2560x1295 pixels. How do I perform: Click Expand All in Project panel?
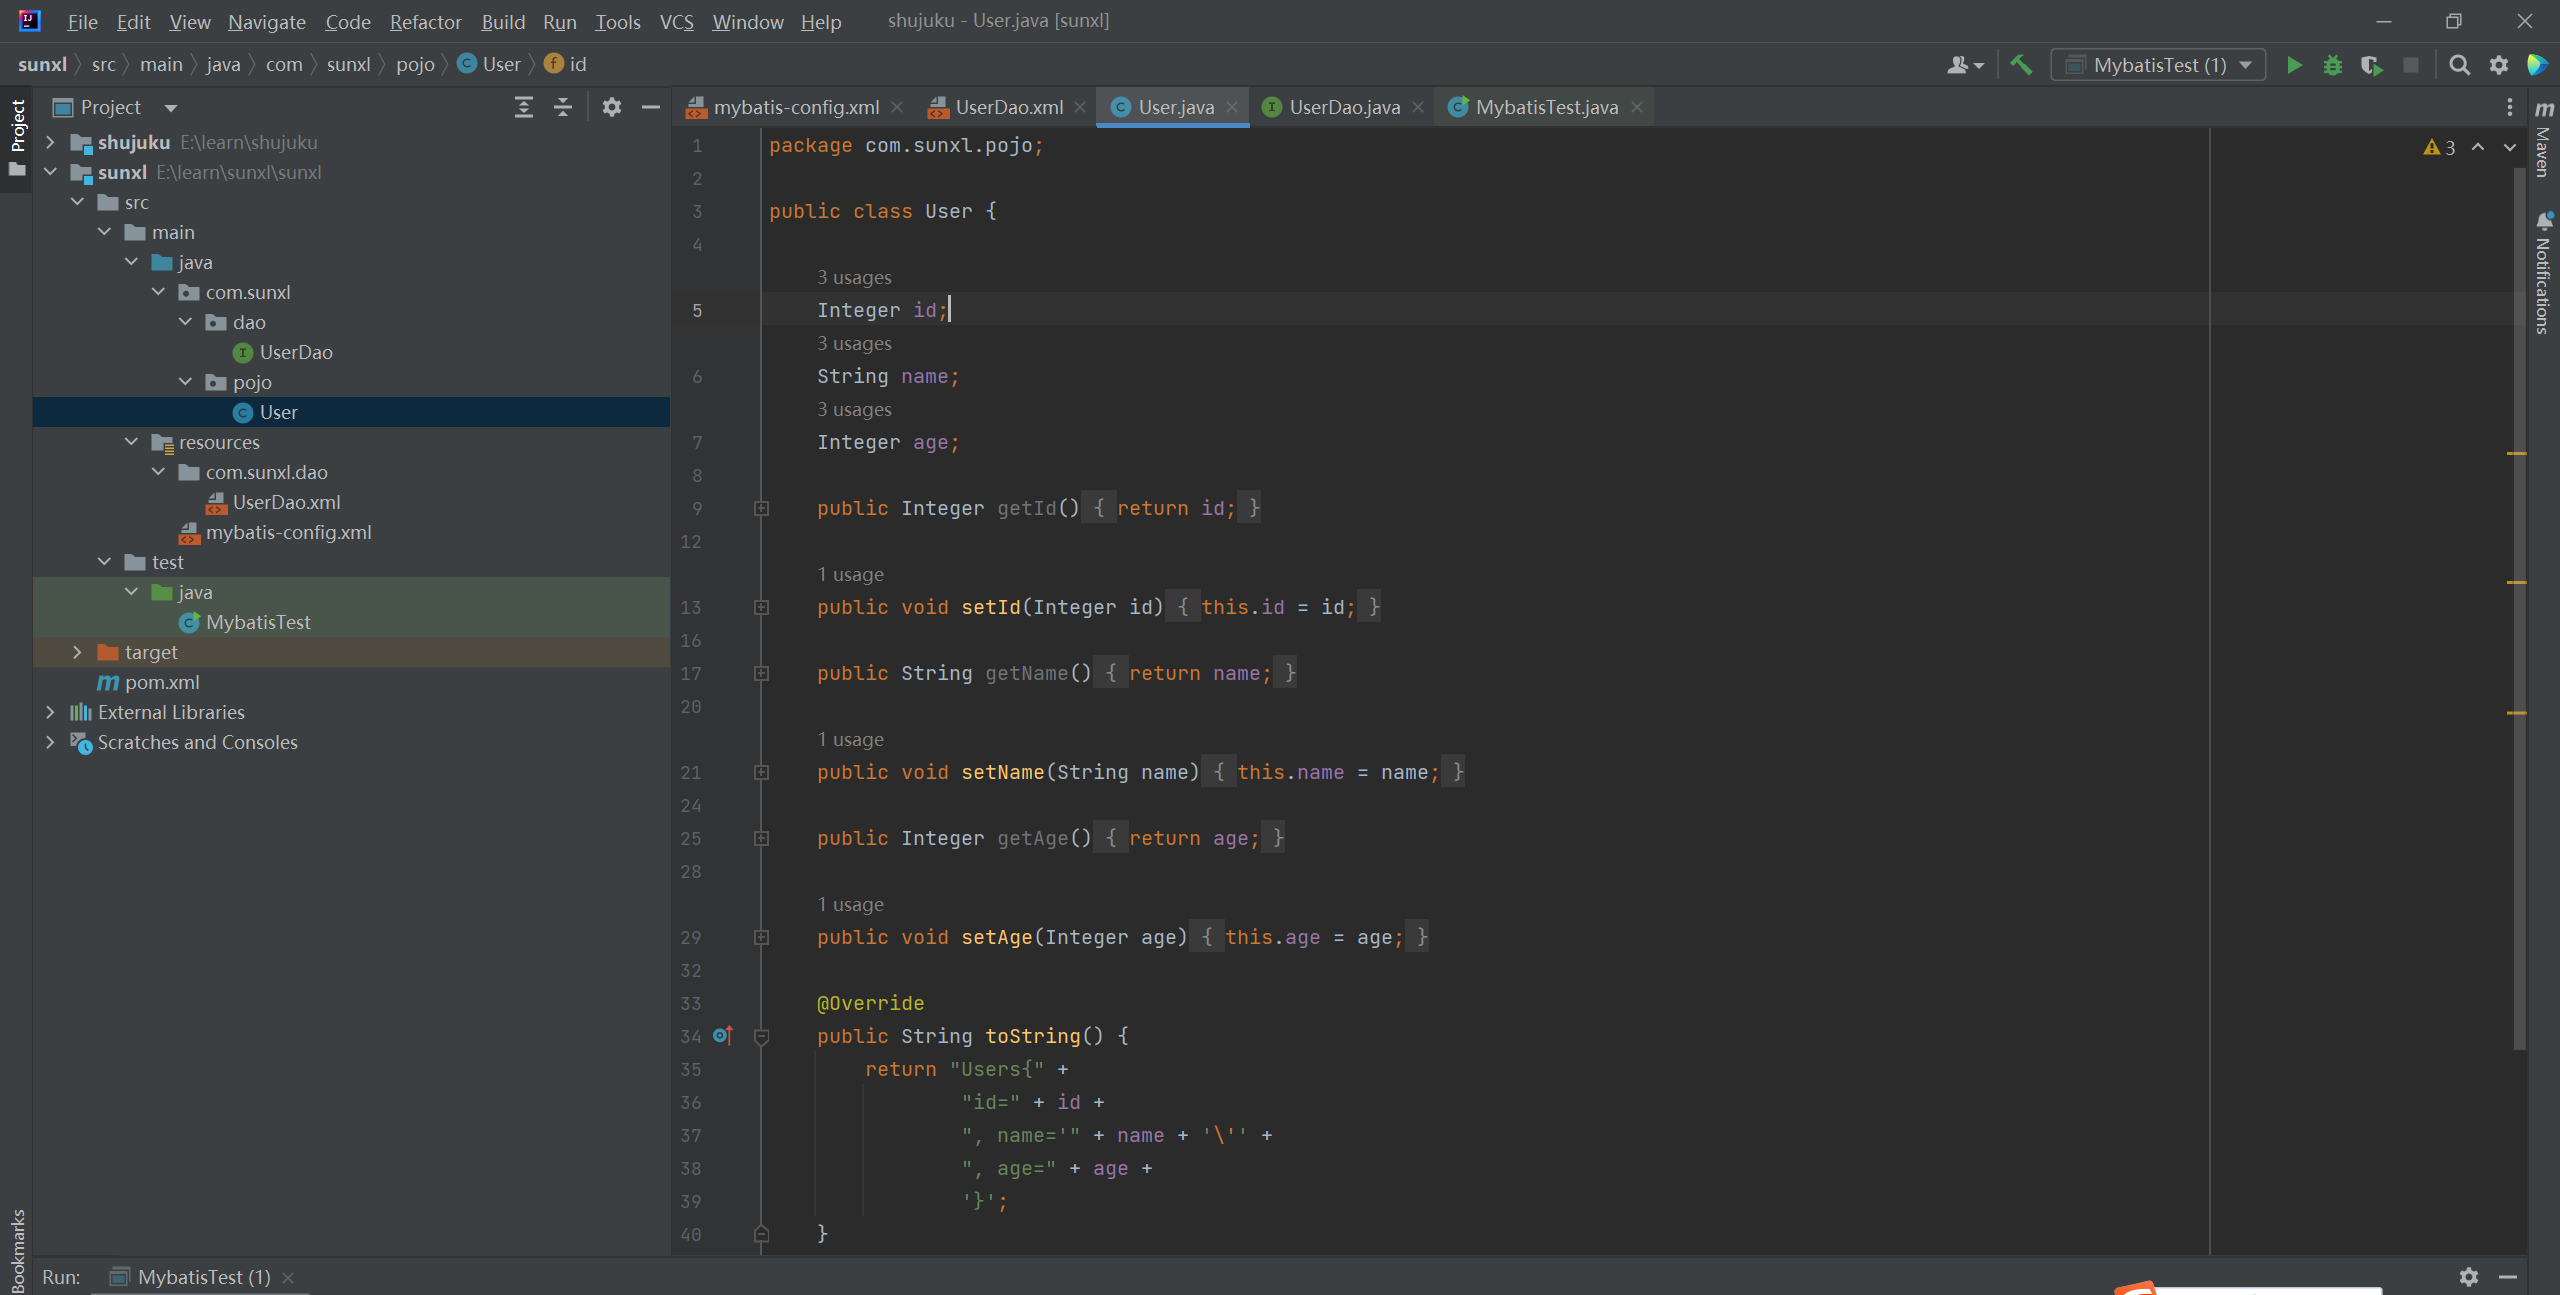523,107
